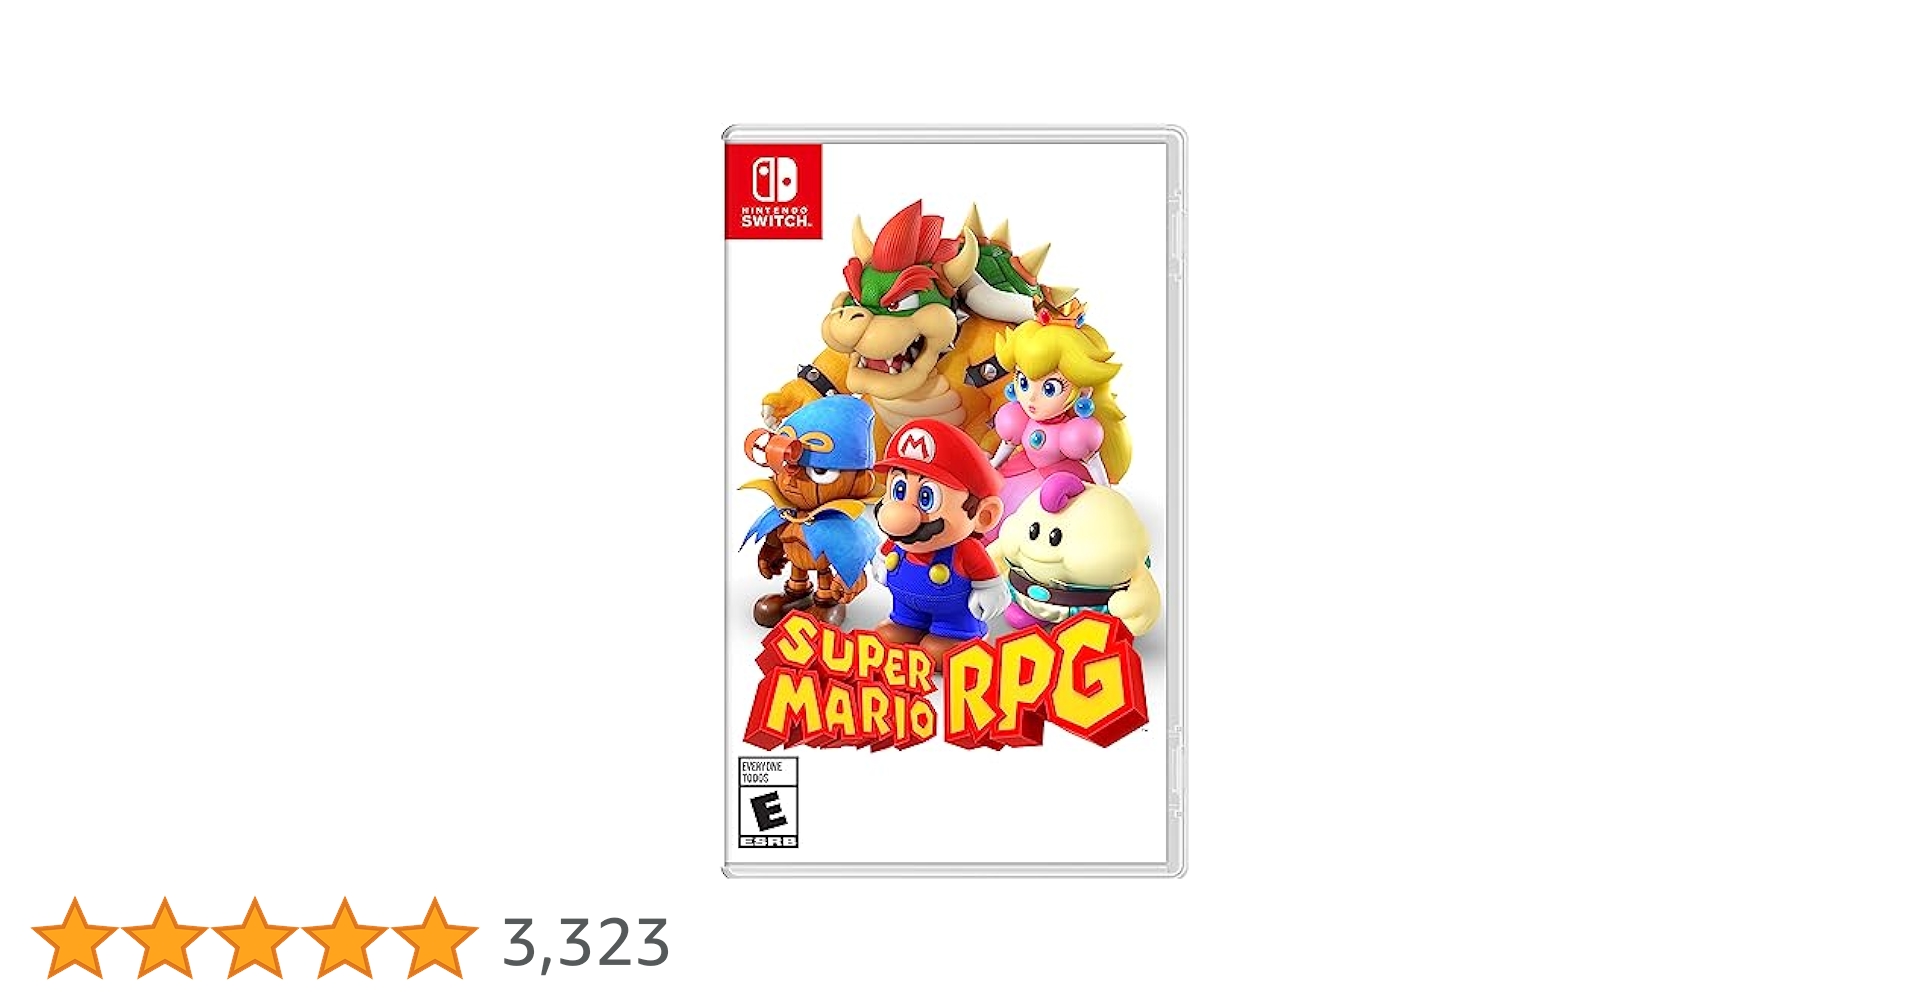Viewport: 1910px width, 1000px height.
Task: Click the Super Mario RPG title logo
Action: (x=946, y=682)
